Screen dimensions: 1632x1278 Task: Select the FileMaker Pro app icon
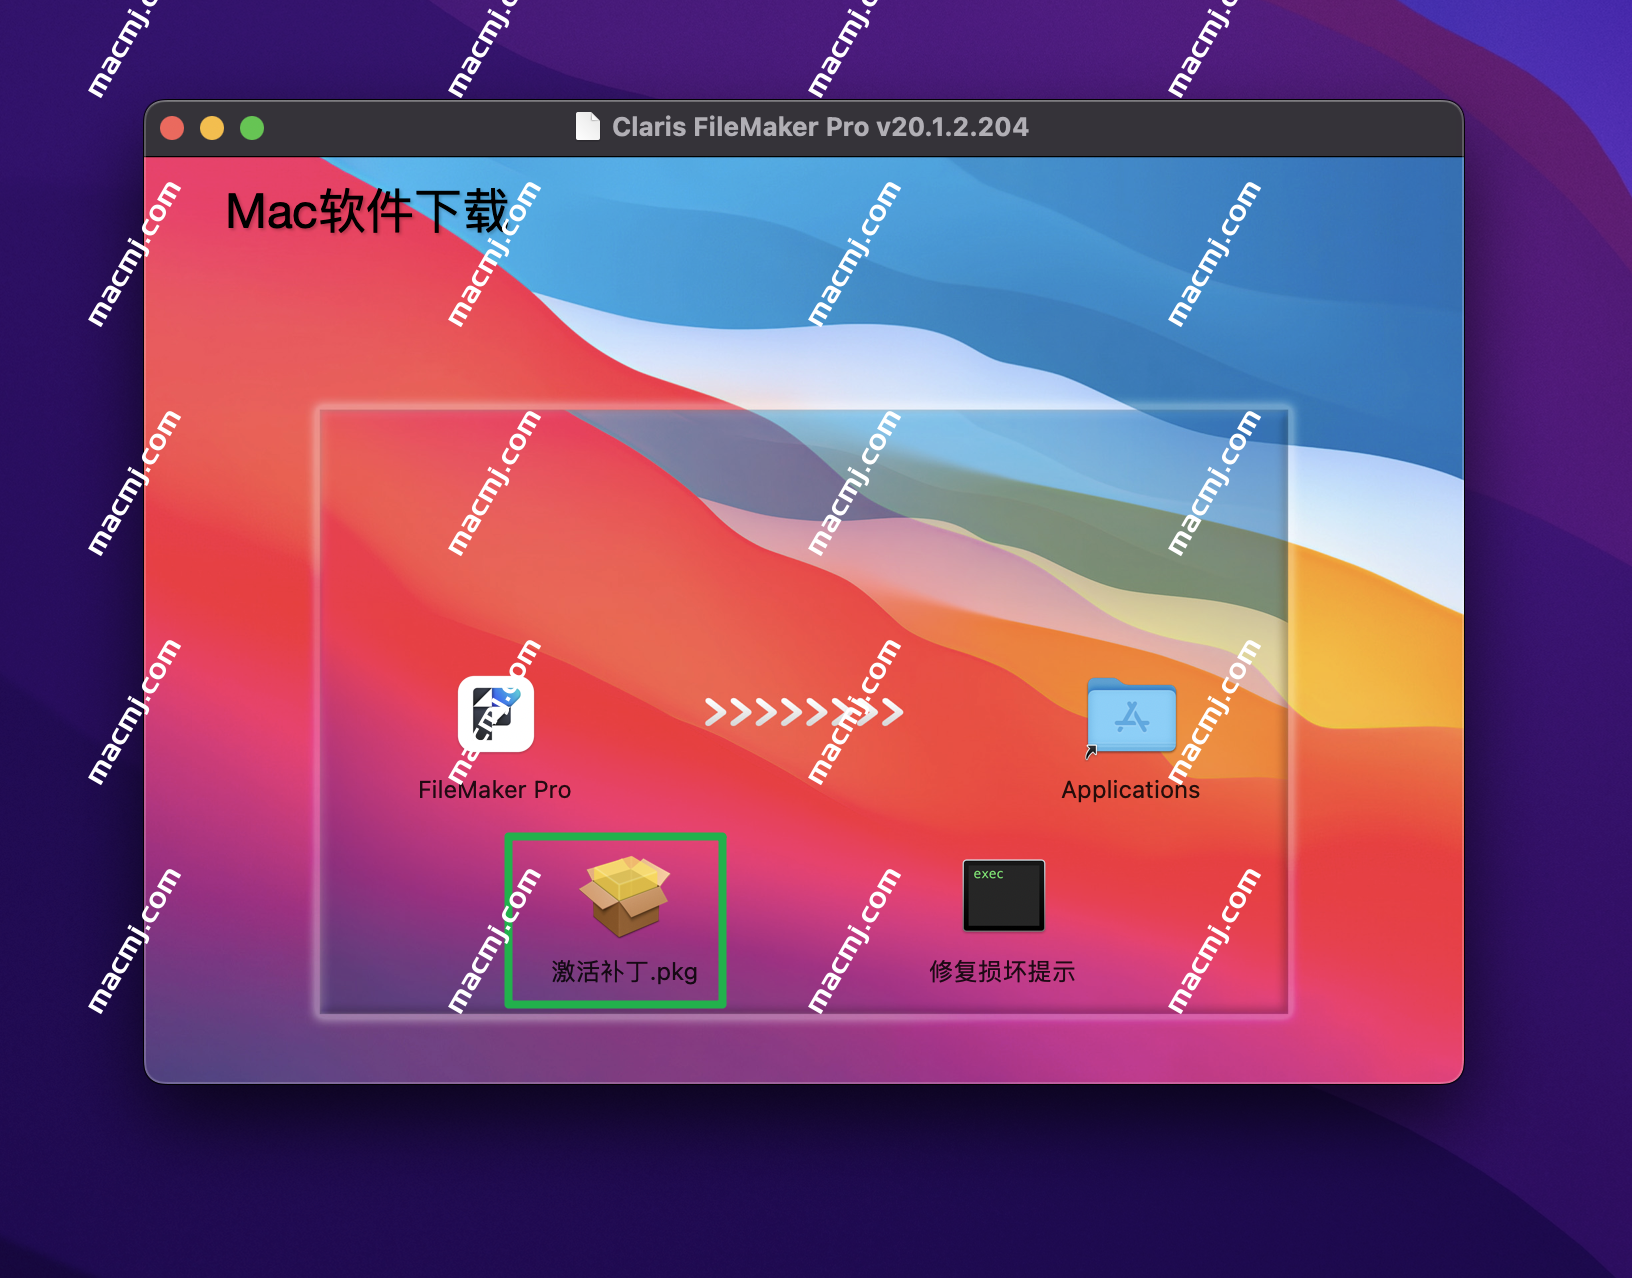click(496, 714)
